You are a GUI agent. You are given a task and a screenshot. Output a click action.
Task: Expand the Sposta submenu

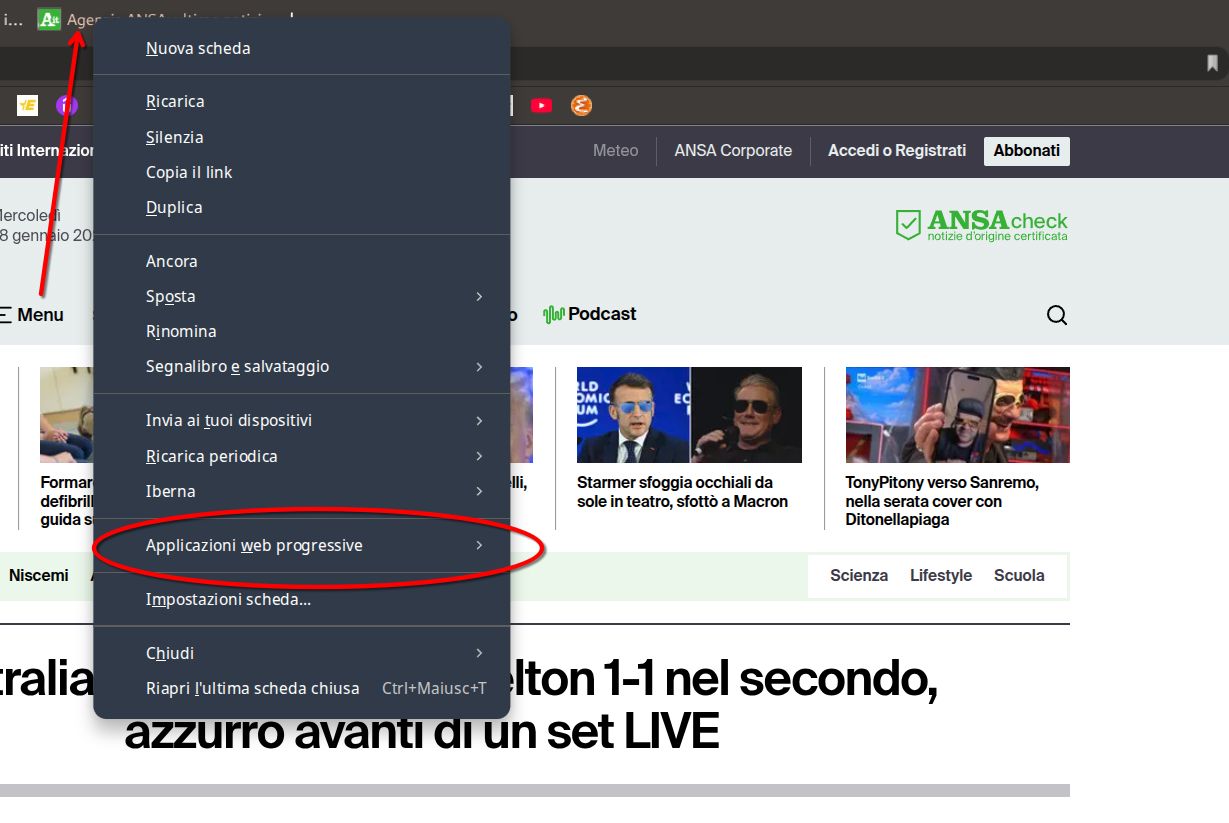coord(169,296)
